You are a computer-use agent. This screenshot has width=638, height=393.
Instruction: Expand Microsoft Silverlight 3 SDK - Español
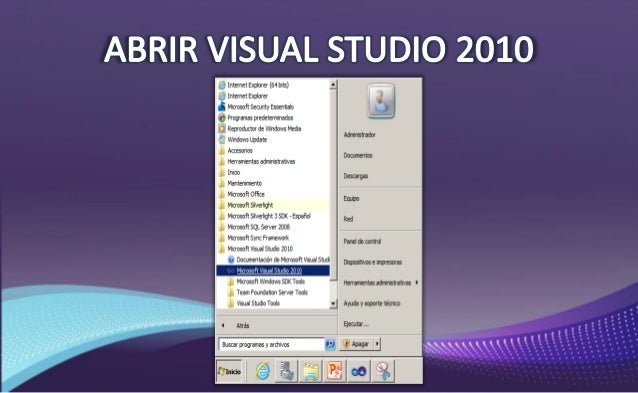(x=273, y=216)
